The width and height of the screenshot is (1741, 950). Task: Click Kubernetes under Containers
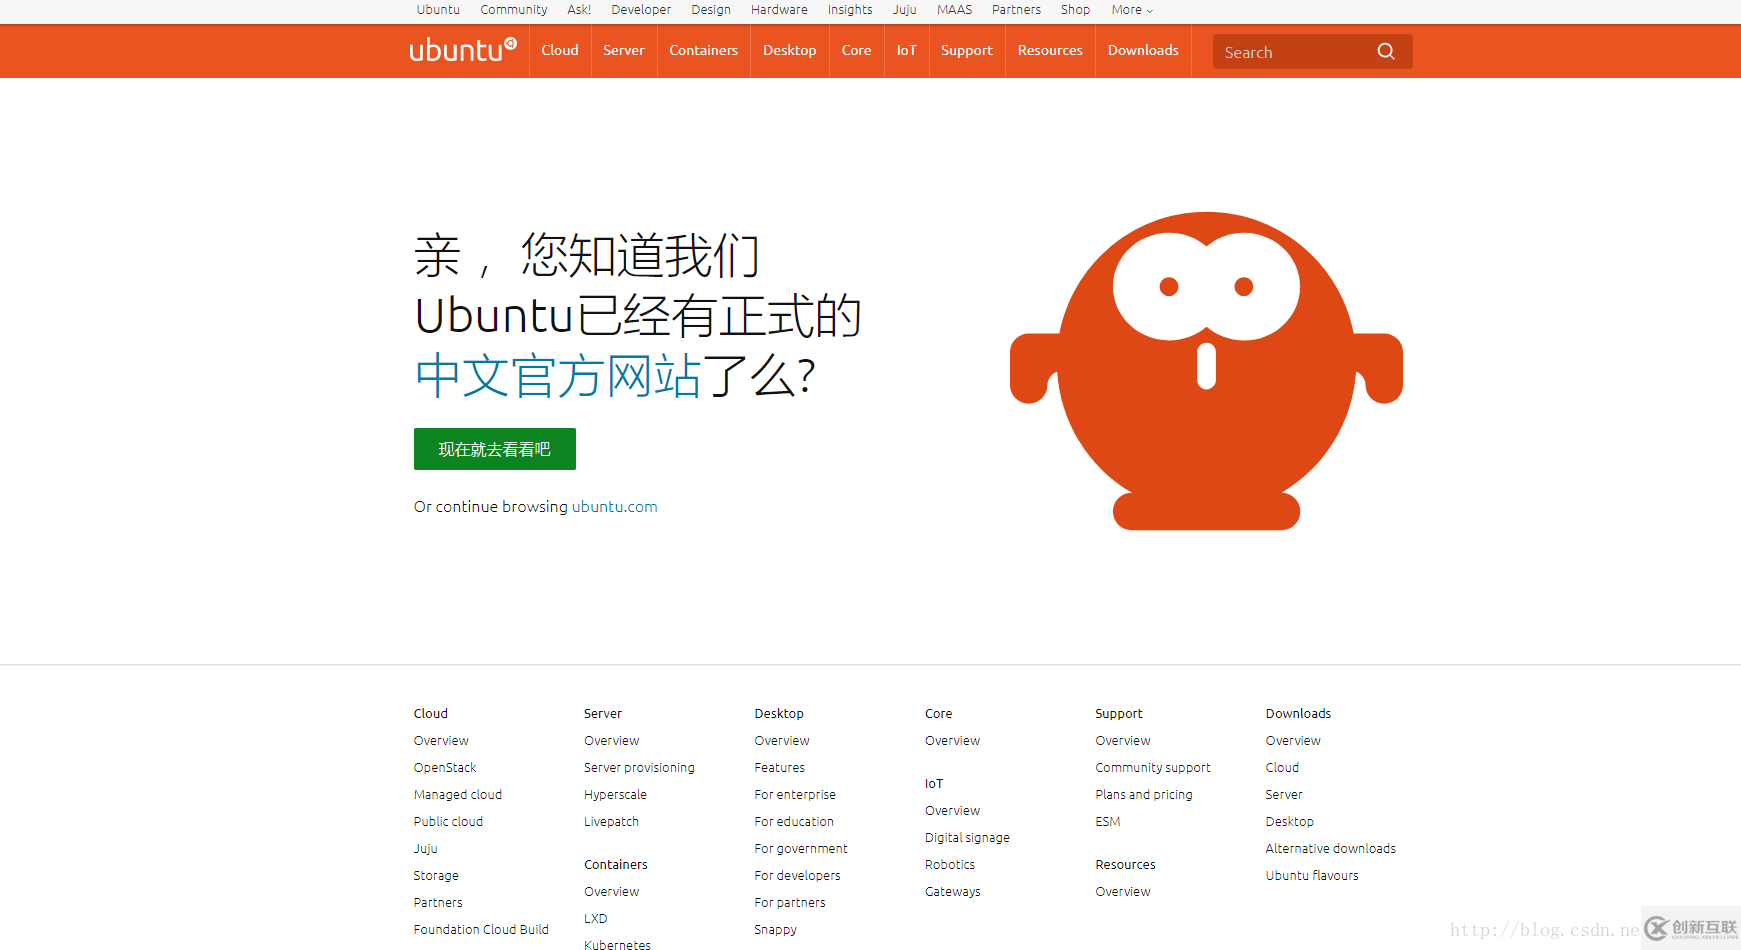617,944
